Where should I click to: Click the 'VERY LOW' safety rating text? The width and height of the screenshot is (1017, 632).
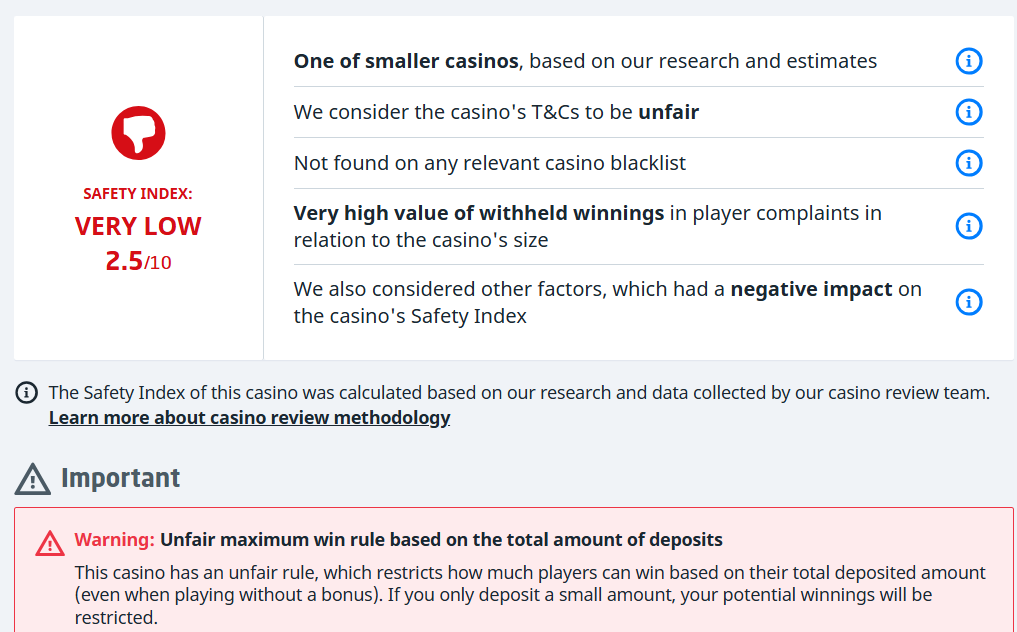138,227
